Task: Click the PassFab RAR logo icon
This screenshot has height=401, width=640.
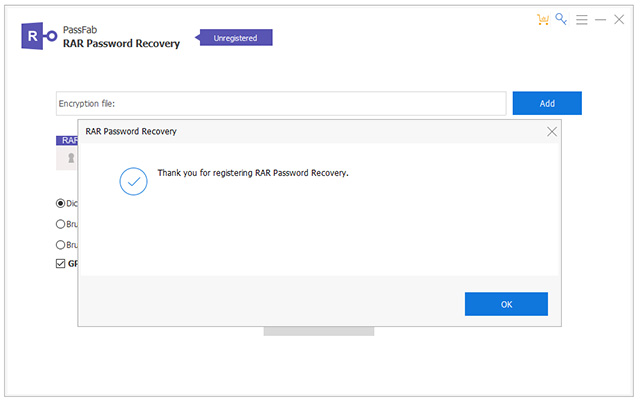Action: (x=39, y=36)
